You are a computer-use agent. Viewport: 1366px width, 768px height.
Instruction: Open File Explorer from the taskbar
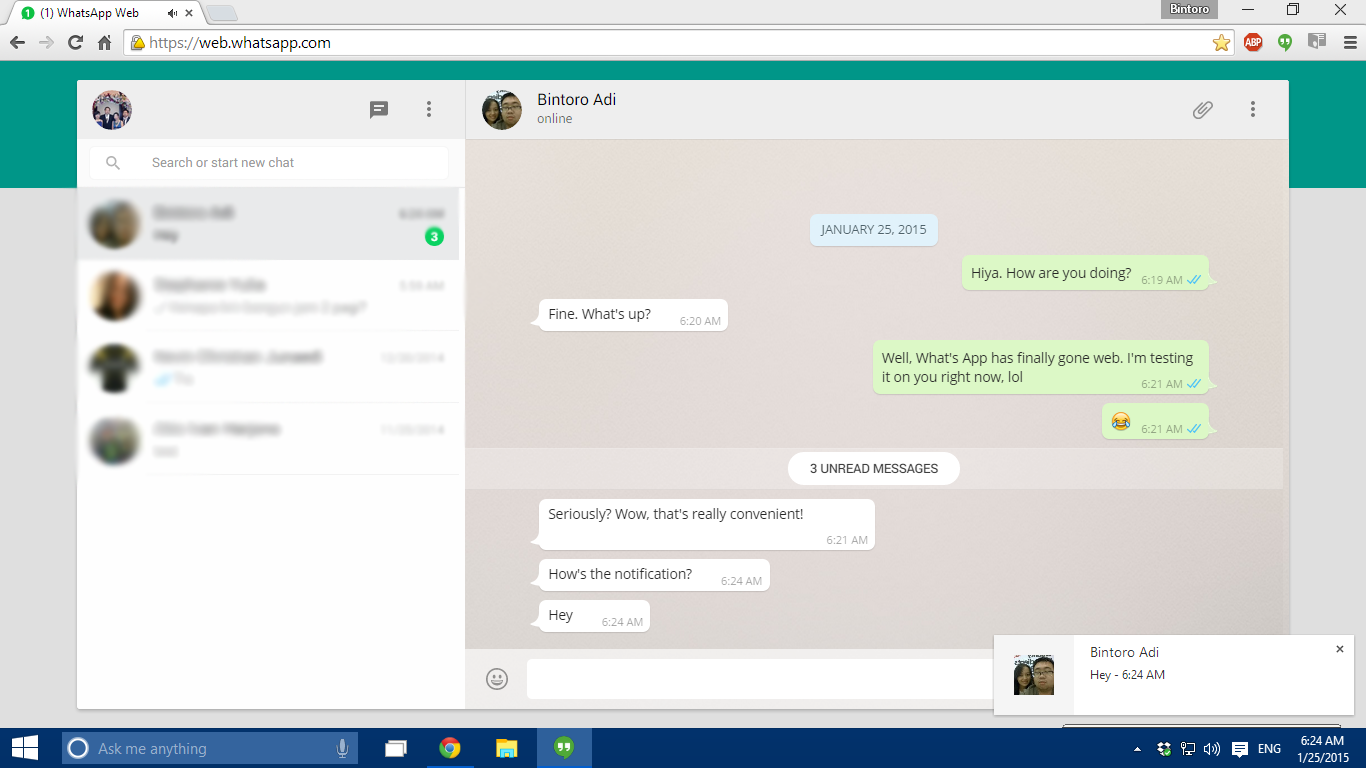(507, 748)
